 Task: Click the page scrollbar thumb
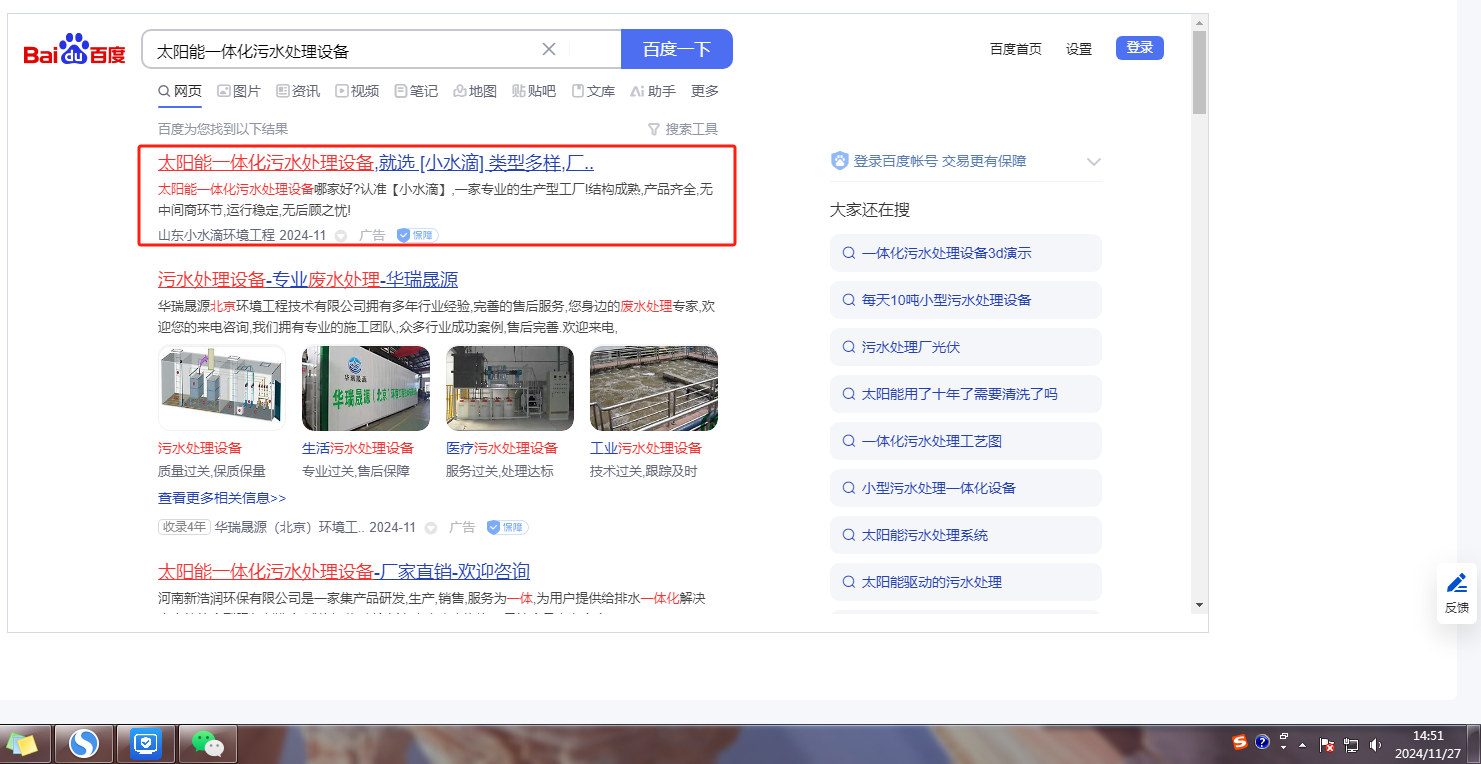tap(1200, 73)
